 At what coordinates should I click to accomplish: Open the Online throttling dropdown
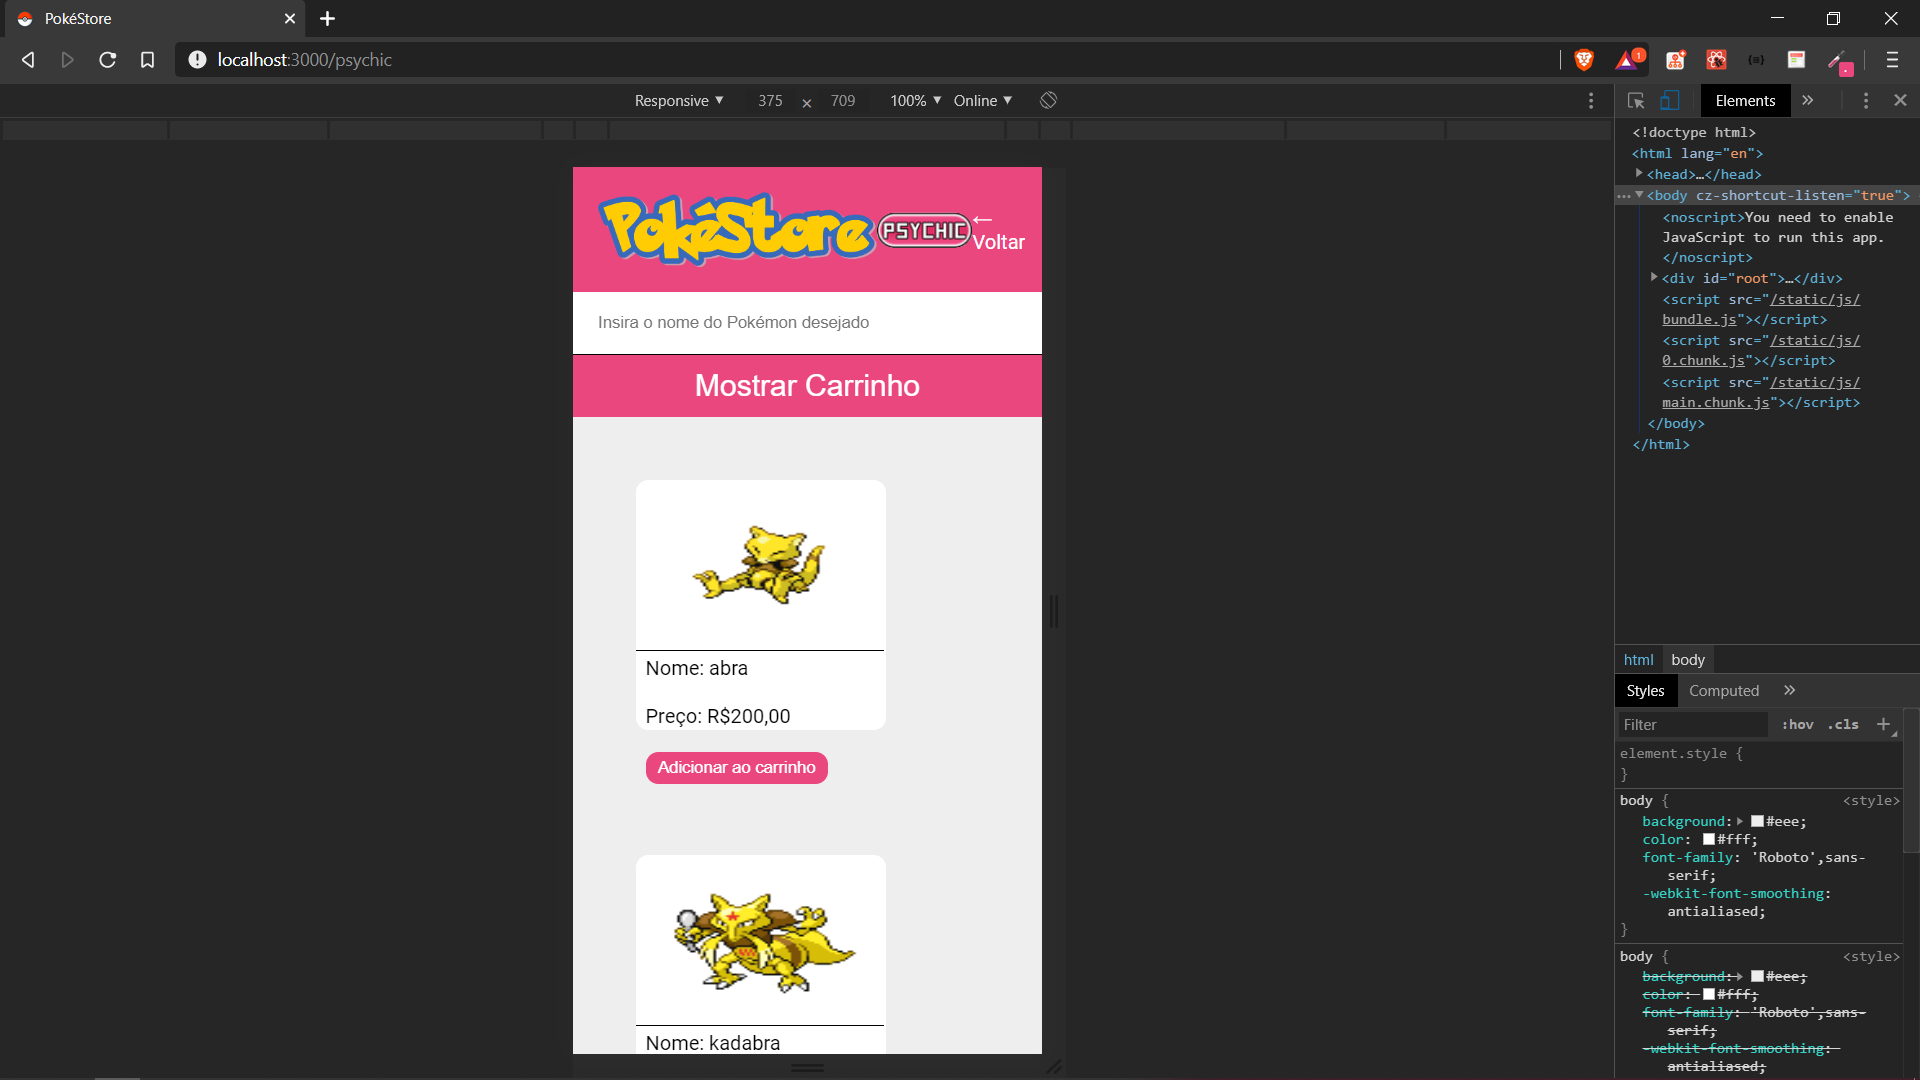[982, 100]
